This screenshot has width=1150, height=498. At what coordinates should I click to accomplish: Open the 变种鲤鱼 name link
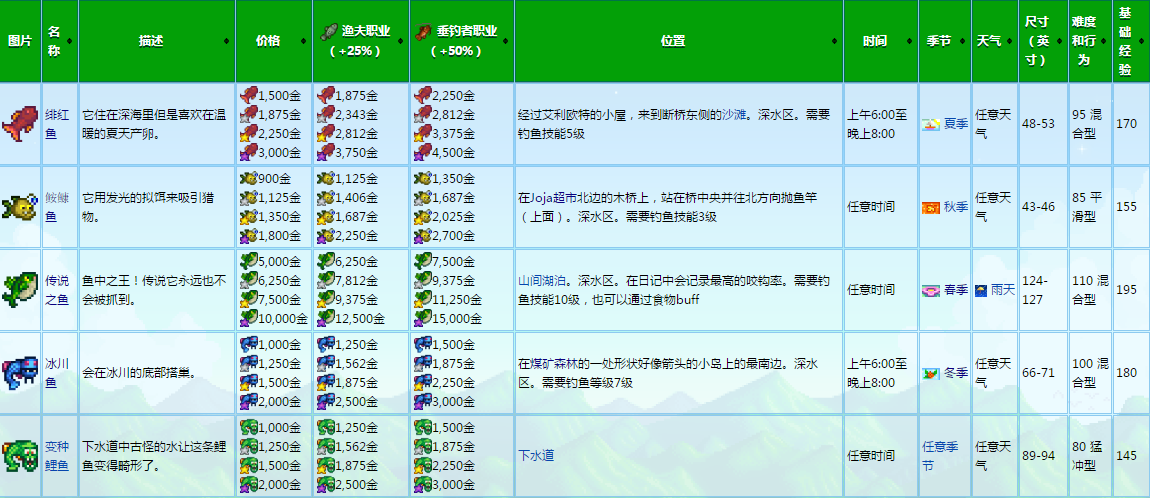point(57,455)
